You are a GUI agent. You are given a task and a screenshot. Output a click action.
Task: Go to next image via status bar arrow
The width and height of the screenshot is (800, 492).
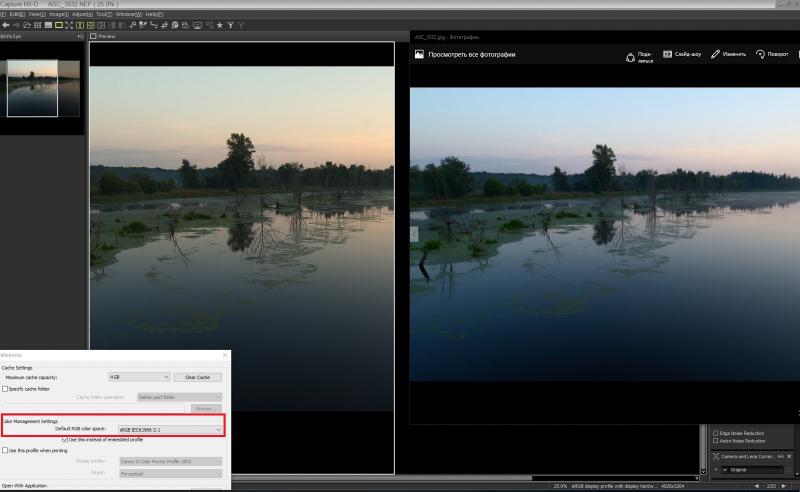pos(784,486)
